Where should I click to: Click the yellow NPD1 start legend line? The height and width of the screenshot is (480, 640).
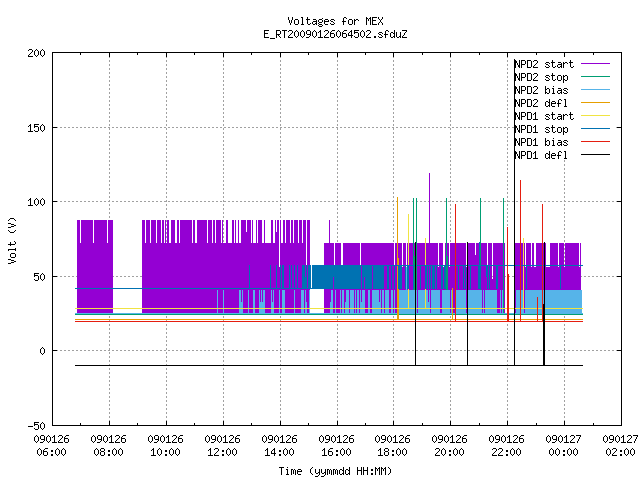[596, 116]
